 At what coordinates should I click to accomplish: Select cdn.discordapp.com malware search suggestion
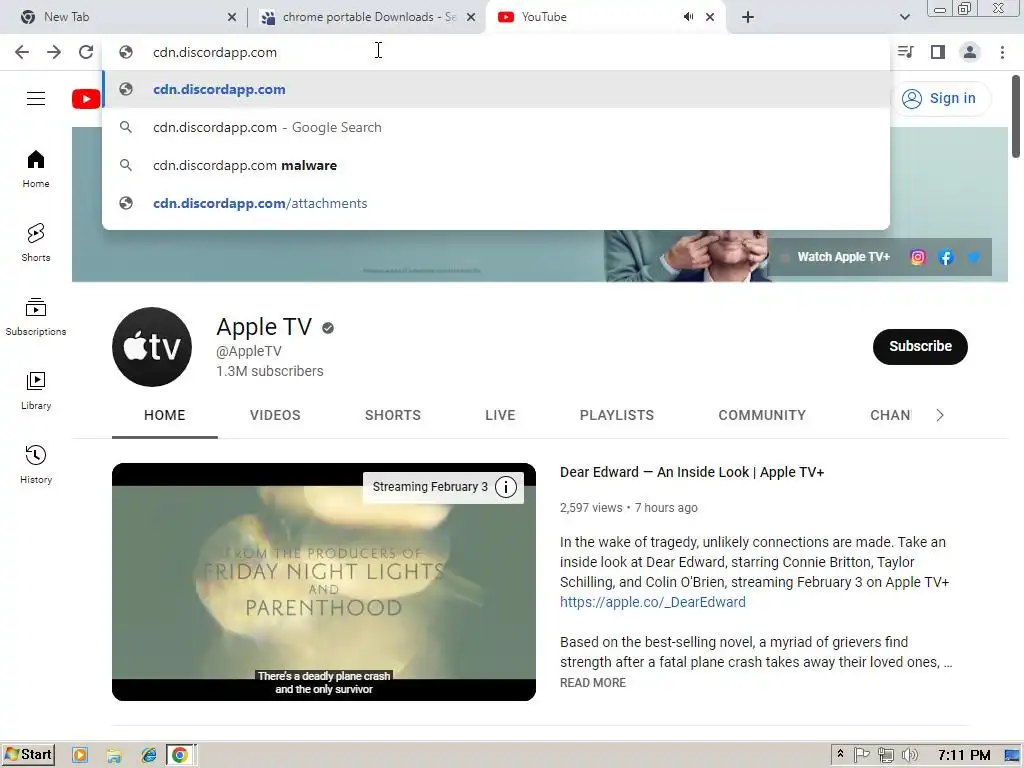pyautogui.click(x=496, y=165)
